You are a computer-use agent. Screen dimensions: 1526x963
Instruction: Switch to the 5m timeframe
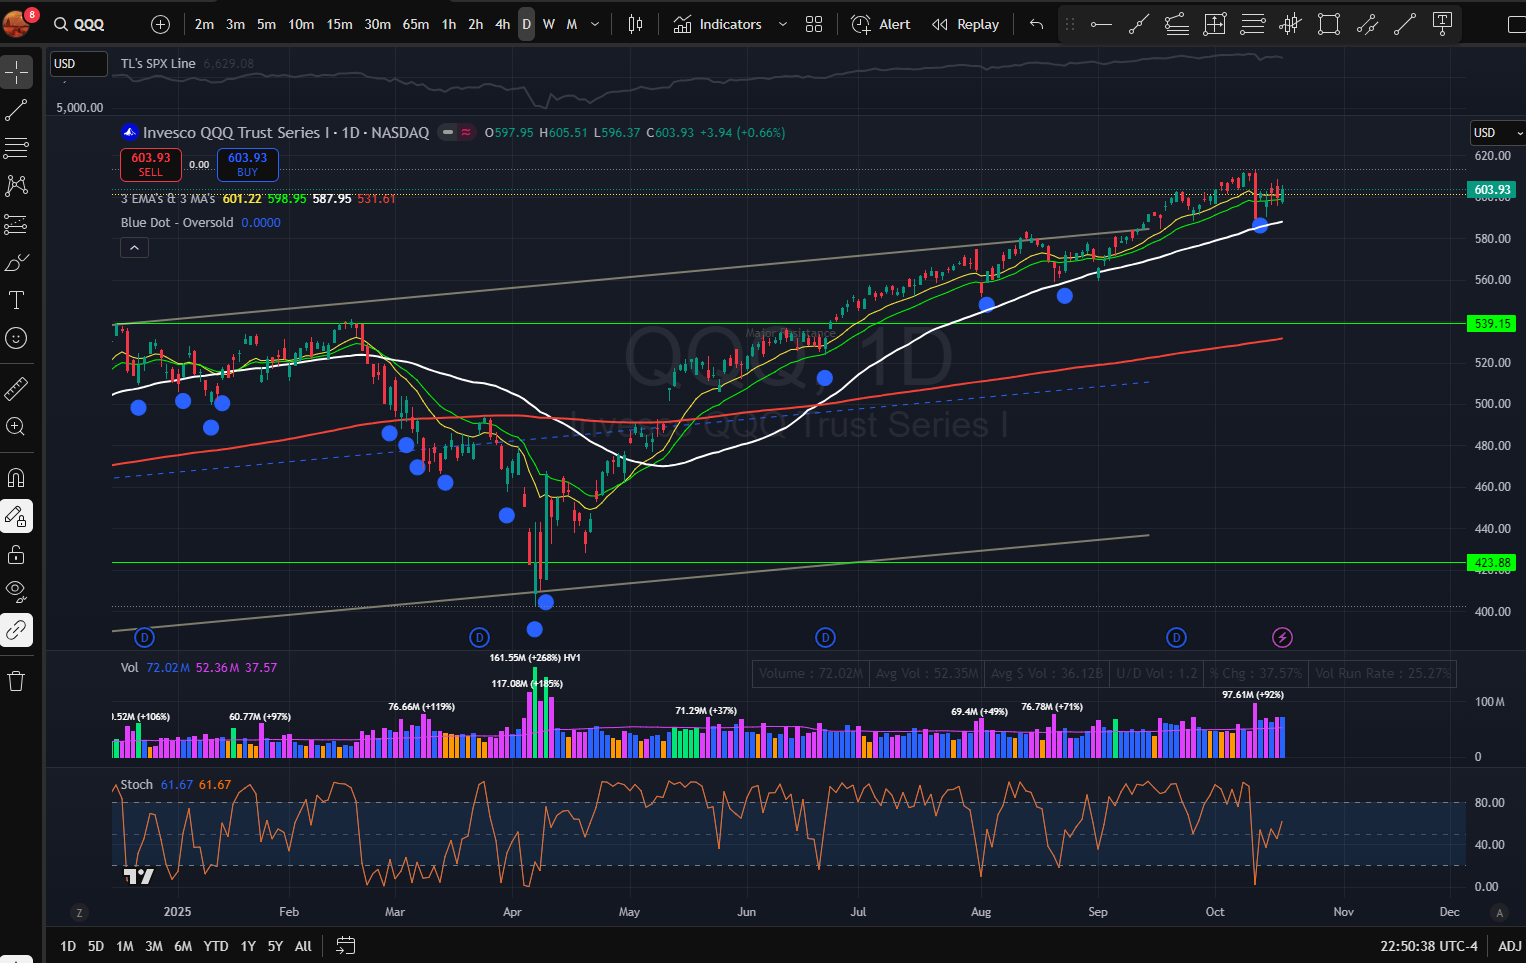point(266,24)
